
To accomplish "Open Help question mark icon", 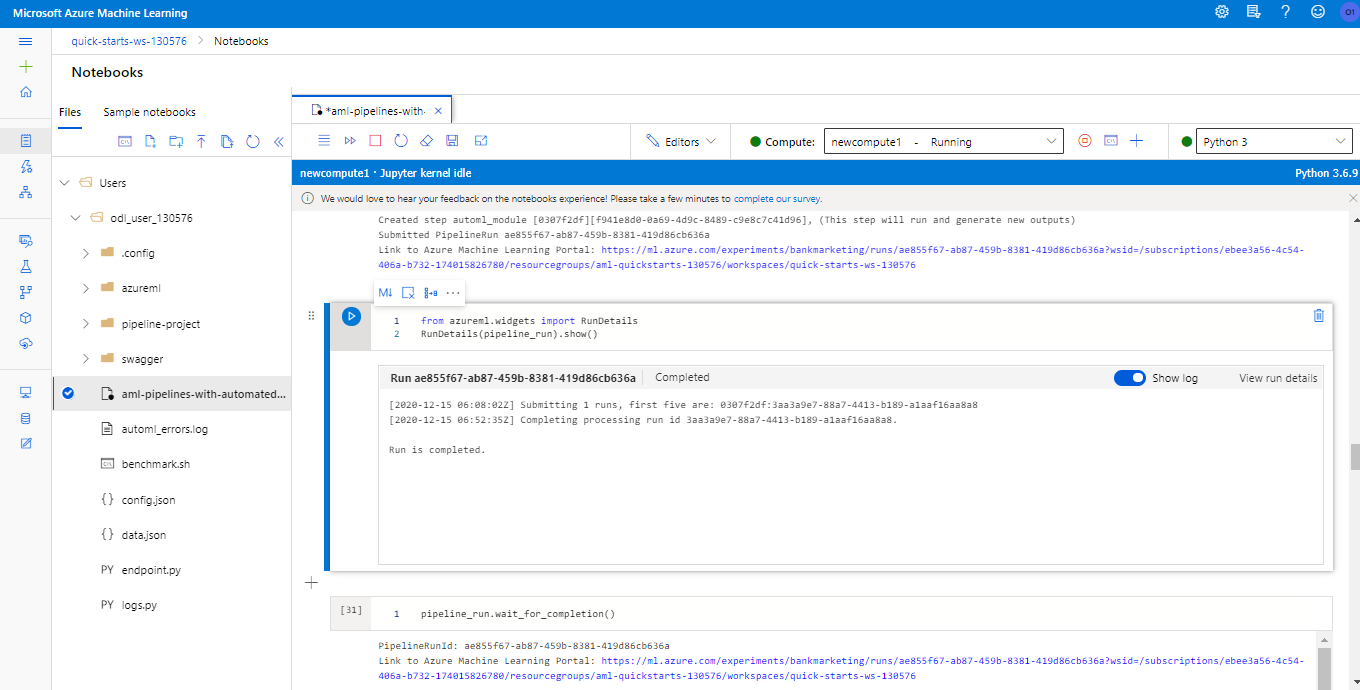I will click(x=1286, y=12).
